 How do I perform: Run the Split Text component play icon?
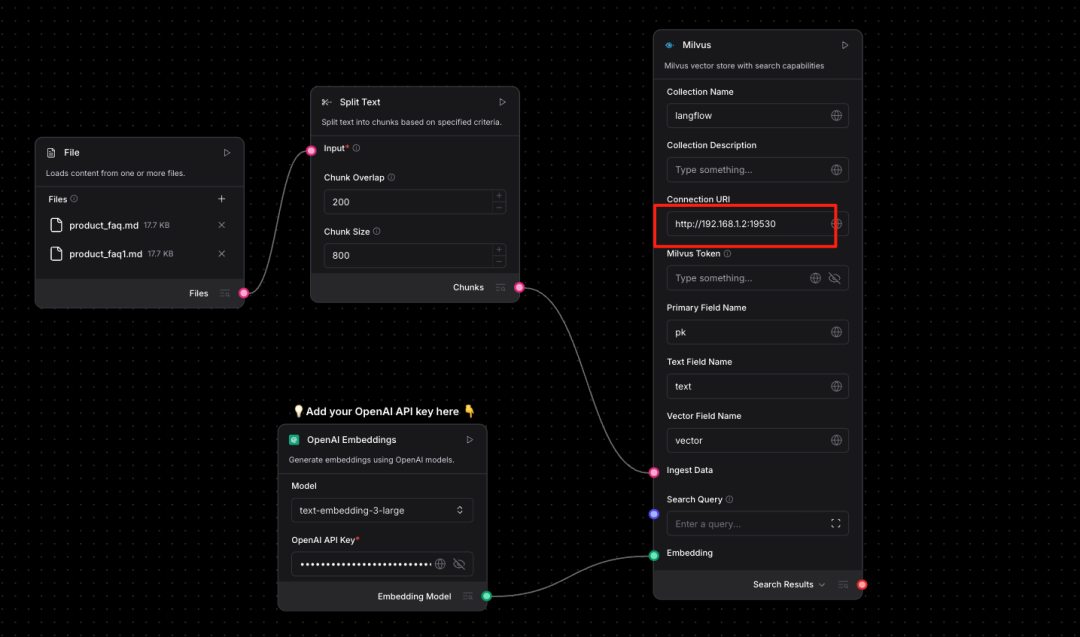502,102
